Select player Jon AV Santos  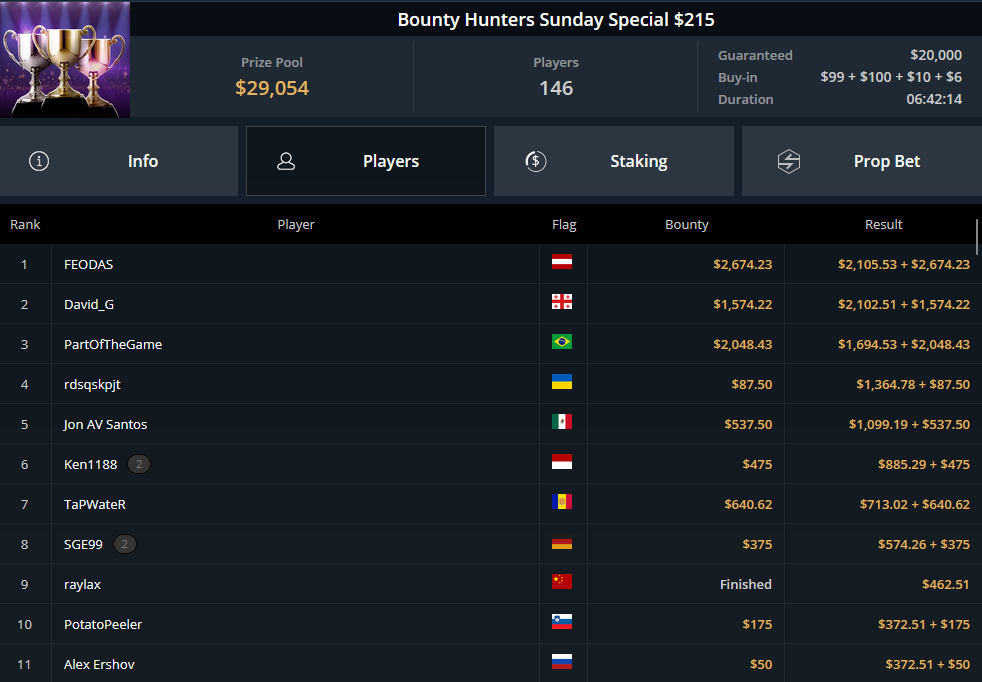tap(105, 425)
